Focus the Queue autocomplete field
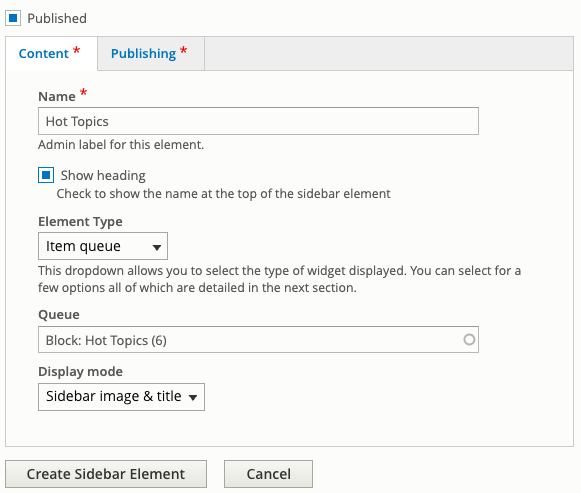Viewport: 581px width, 493px height. [x=258, y=339]
